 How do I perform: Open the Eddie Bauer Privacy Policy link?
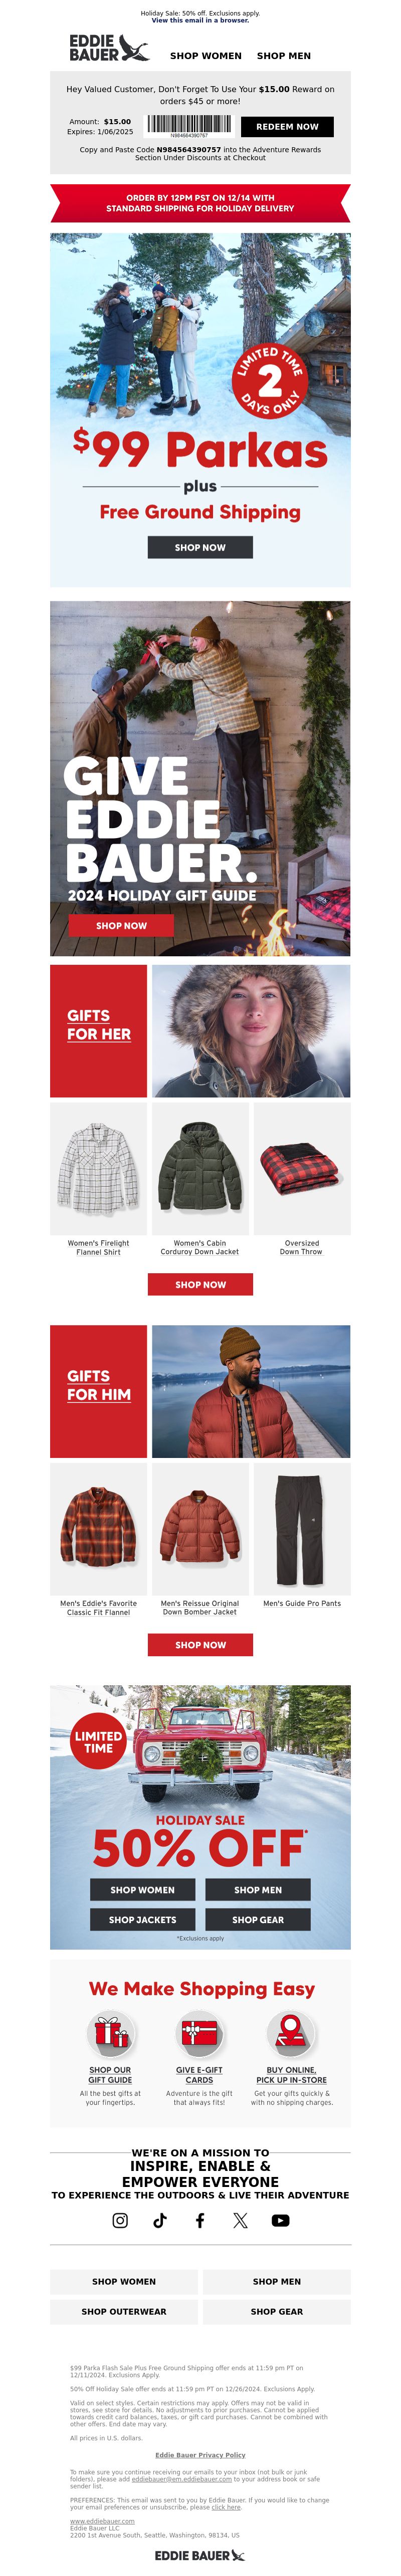(x=200, y=2454)
